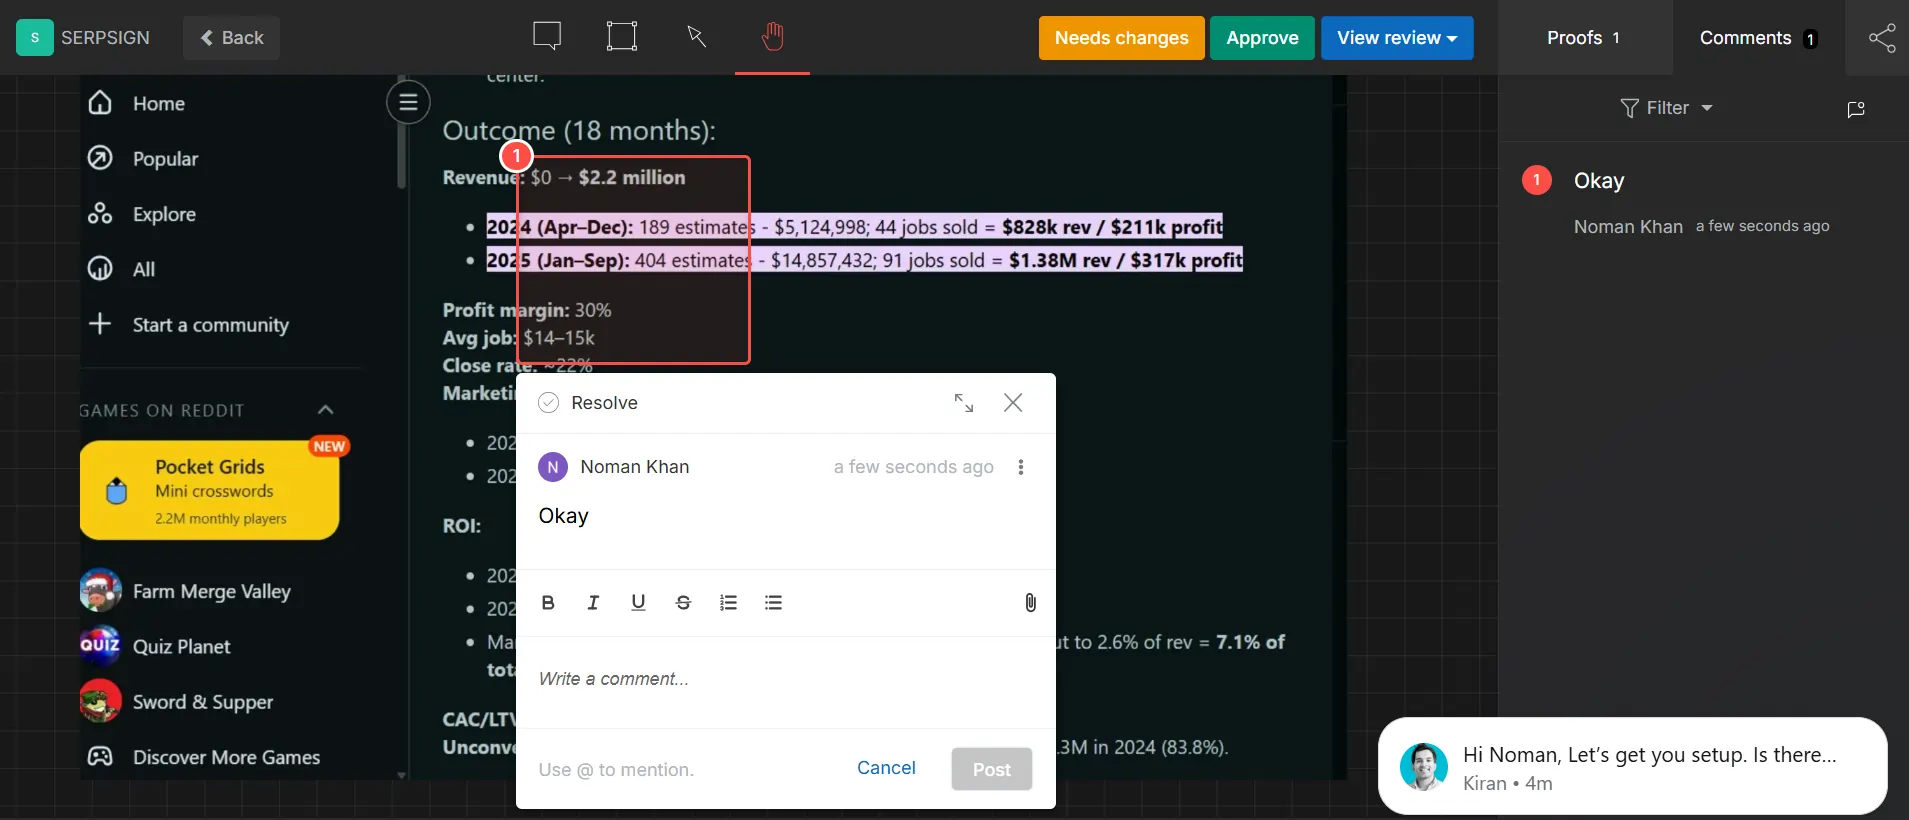The width and height of the screenshot is (1909, 820).
Task: Click the Popular icon in the proof sidebar
Action: [100, 158]
